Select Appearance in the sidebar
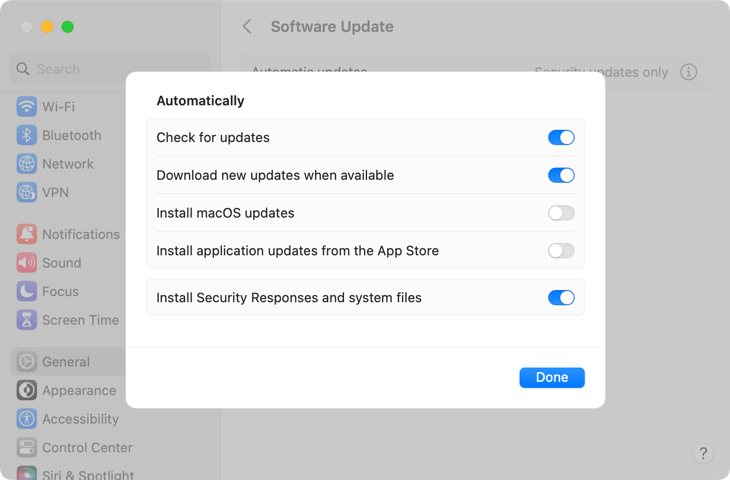Image resolution: width=730 pixels, height=480 pixels. tap(79, 391)
